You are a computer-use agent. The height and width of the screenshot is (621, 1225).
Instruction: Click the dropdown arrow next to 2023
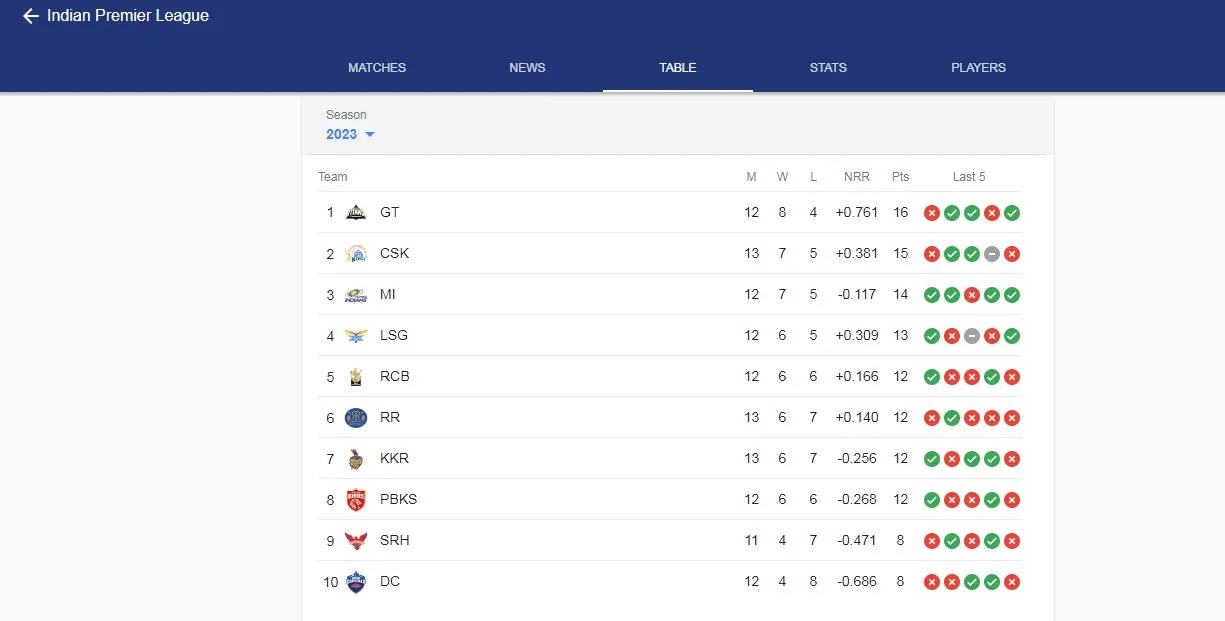pyautogui.click(x=370, y=135)
